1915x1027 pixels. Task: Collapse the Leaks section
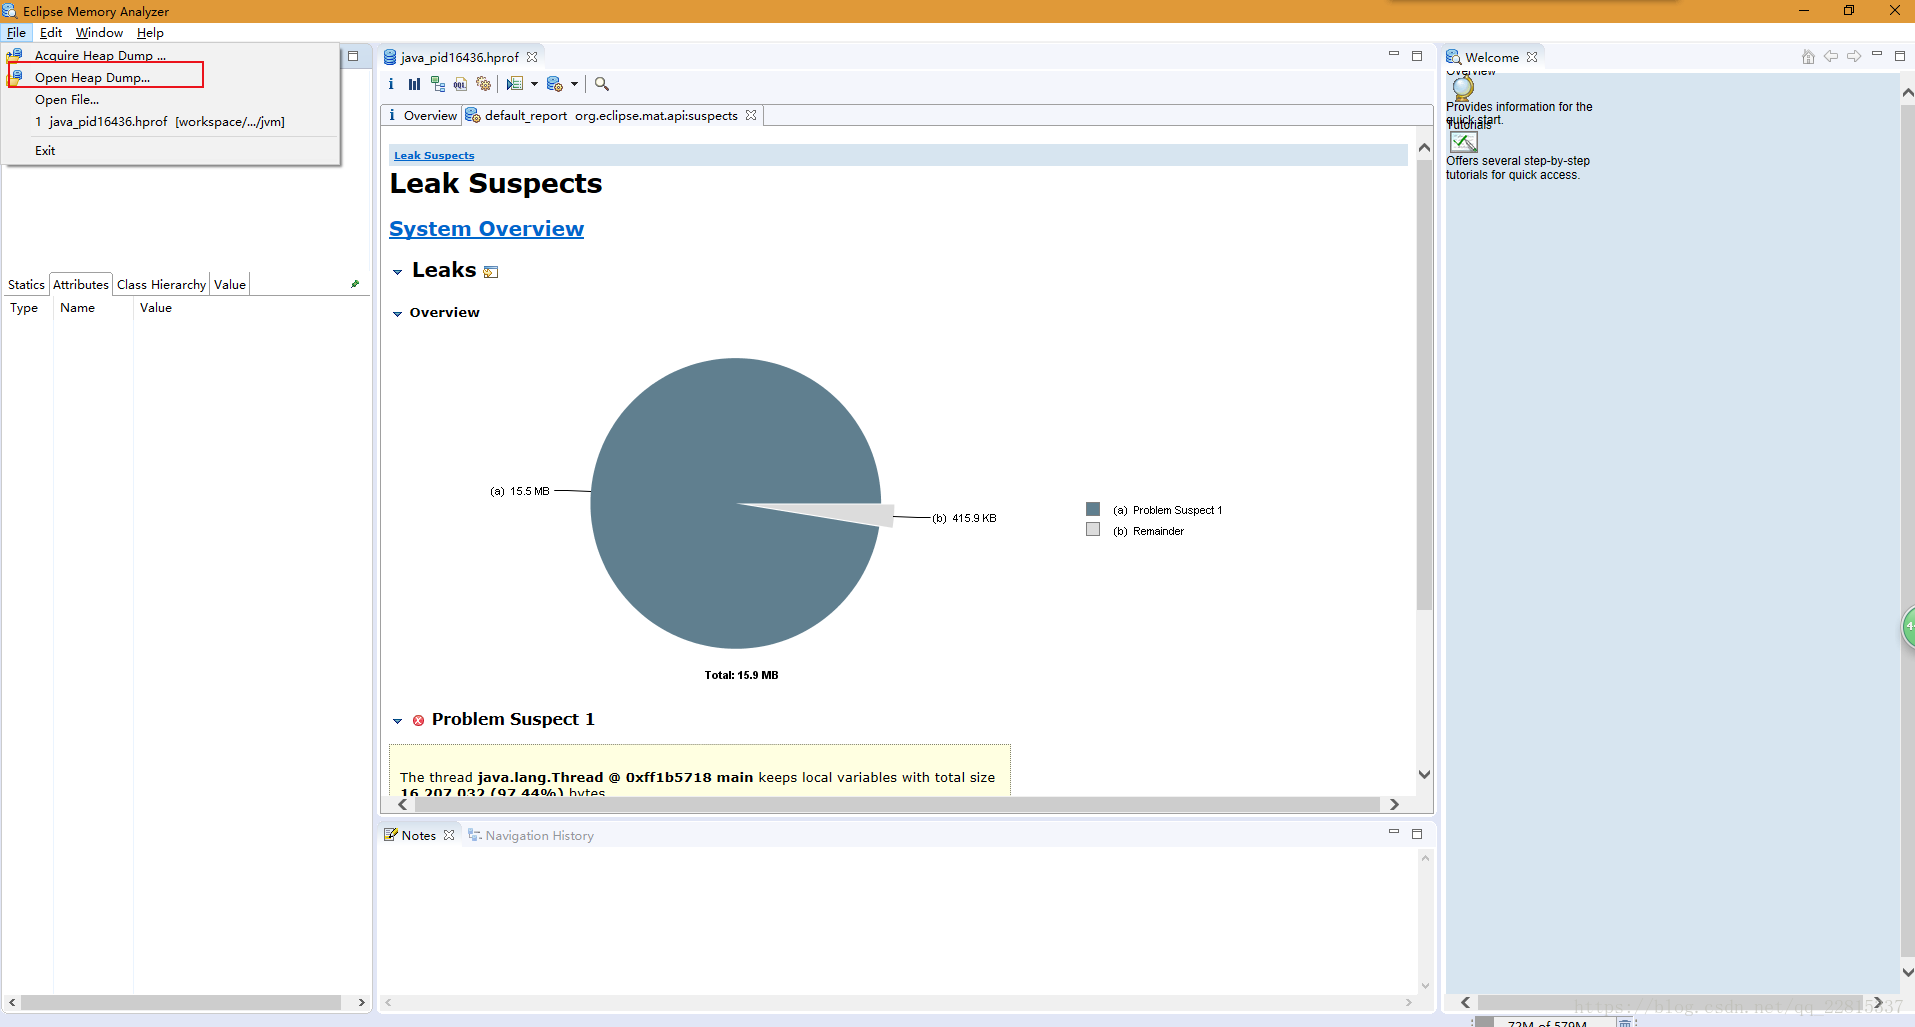tap(398, 272)
